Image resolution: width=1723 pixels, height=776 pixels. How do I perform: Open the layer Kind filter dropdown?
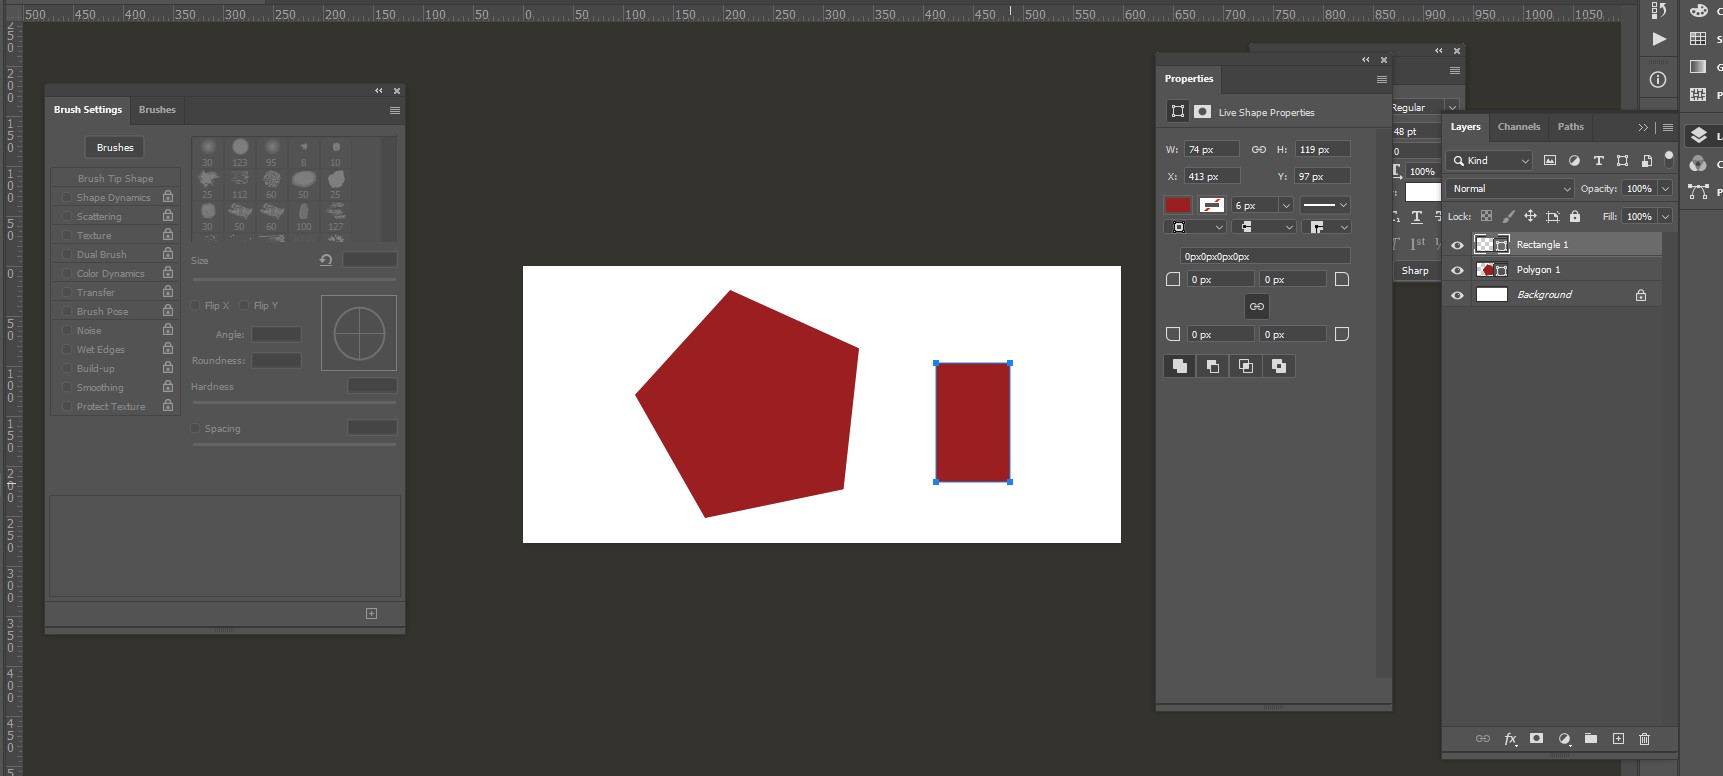[1490, 160]
